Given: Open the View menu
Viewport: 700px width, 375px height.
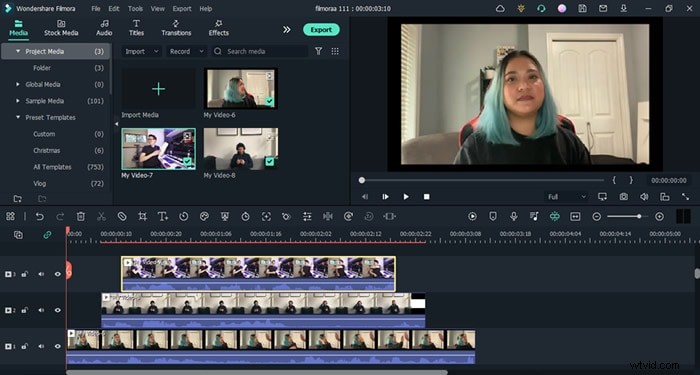Looking at the screenshot, I should [x=157, y=8].
